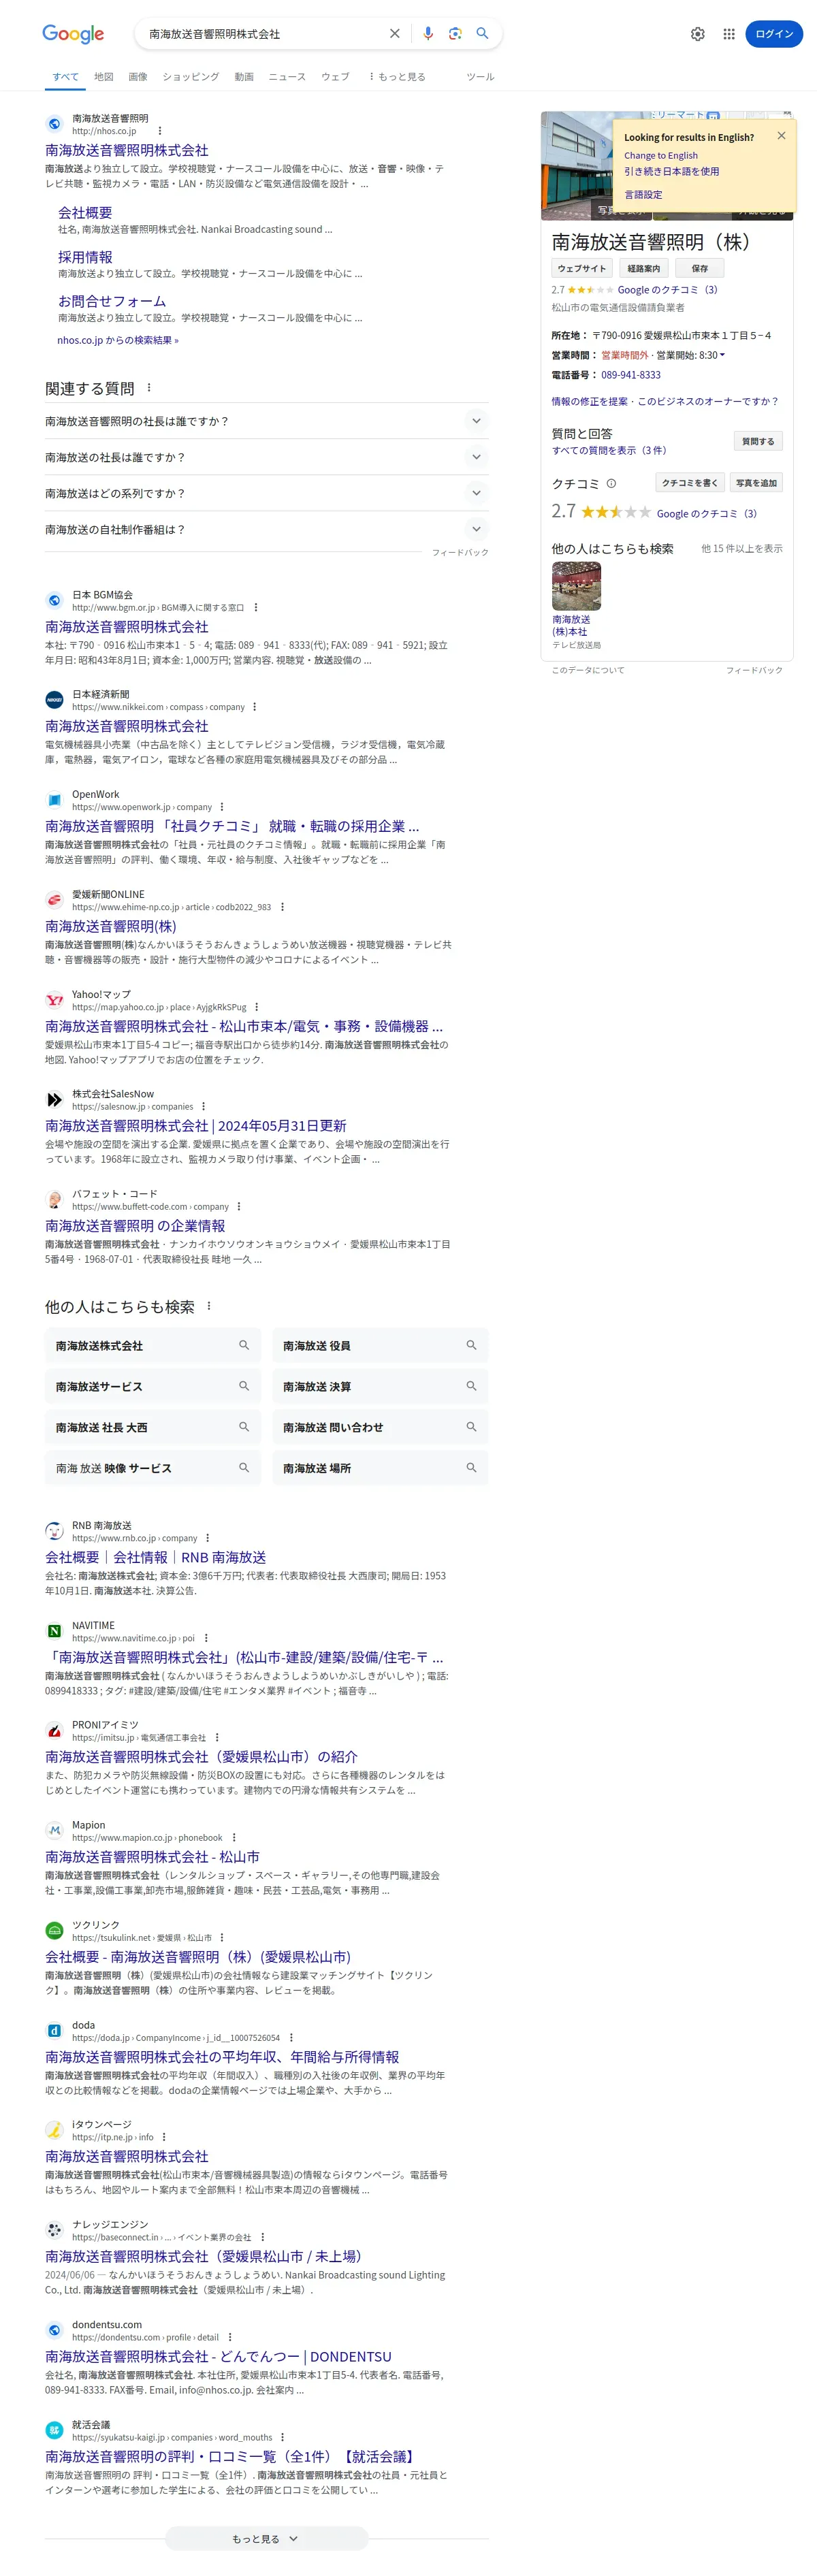This screenshot has height=2576, width=817.
Task: Open the 採用情報 sitelink
Action: 85,257
